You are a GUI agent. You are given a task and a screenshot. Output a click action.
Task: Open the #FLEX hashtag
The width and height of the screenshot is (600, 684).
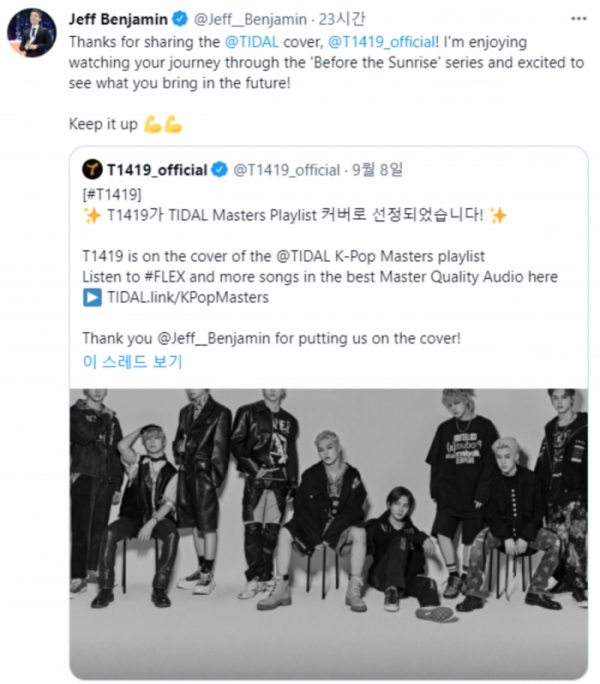166,276
